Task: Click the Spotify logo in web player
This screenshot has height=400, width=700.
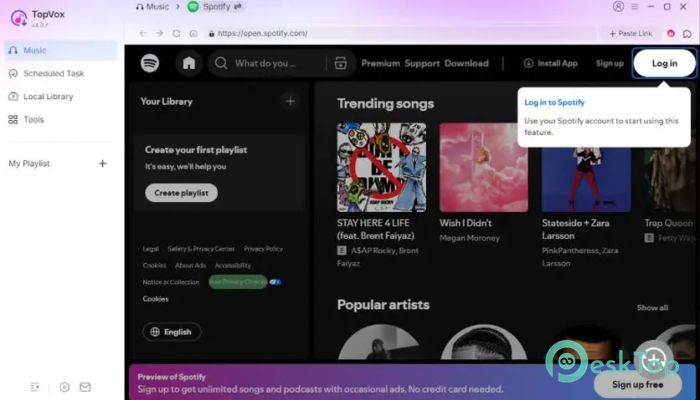Action: 150,63
